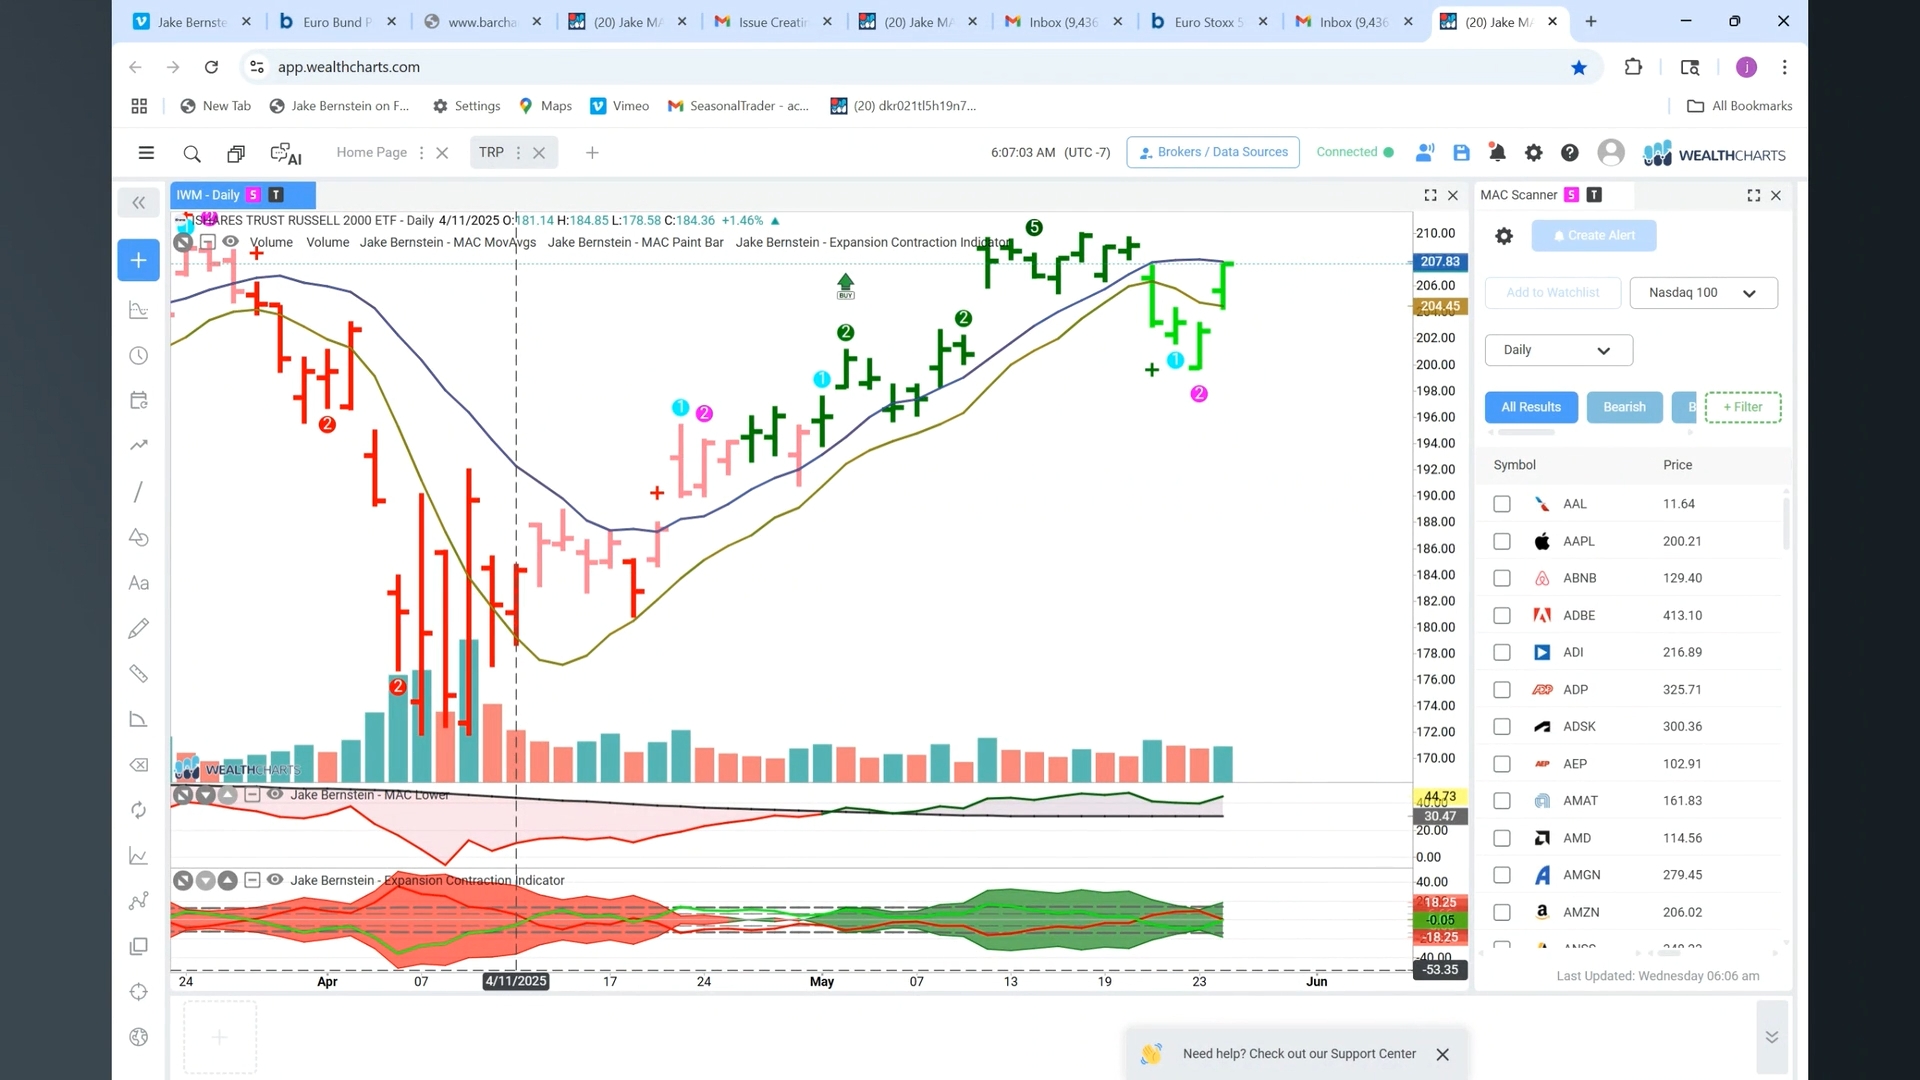Select the shapes drawing tool

138,538
